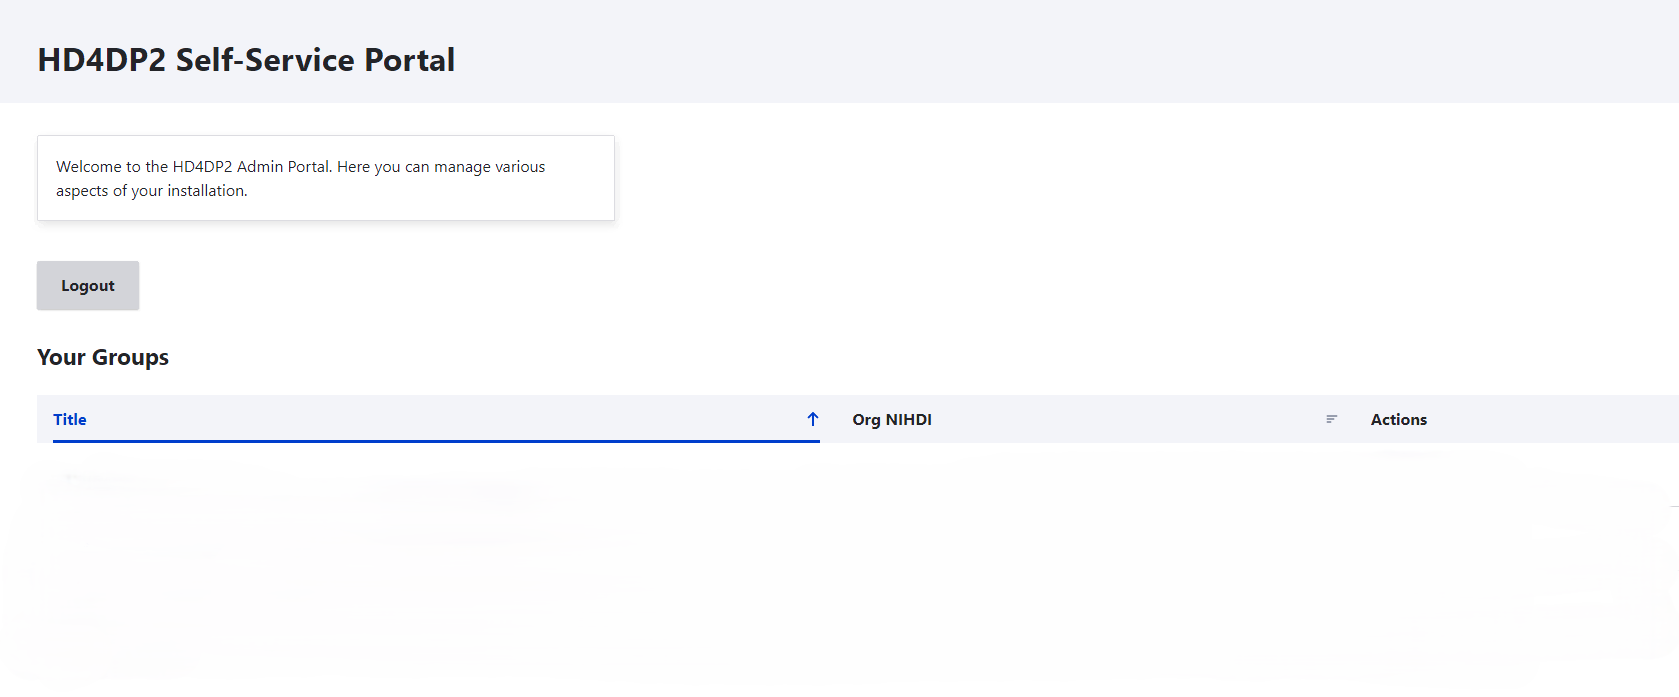Click the Actions column header
The height and width of the screenshot is (697, 1679).
[1398, 420]
